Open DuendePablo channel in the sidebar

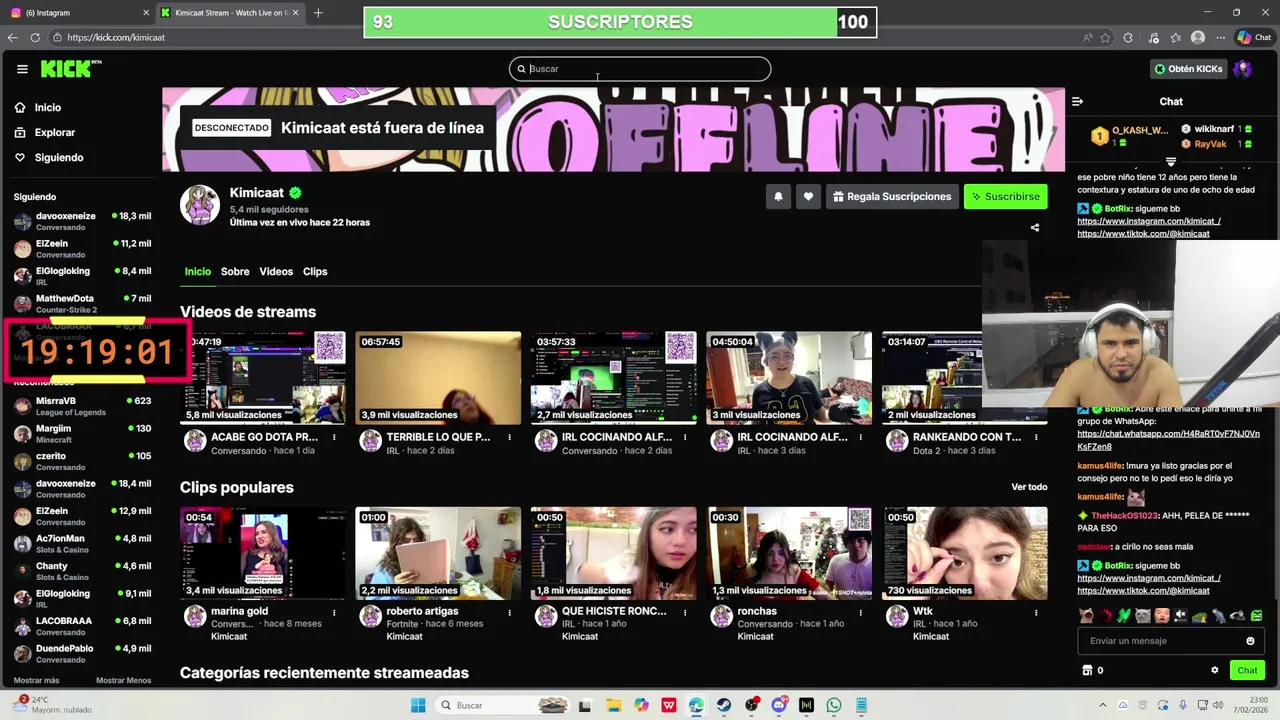coord(82,653)
